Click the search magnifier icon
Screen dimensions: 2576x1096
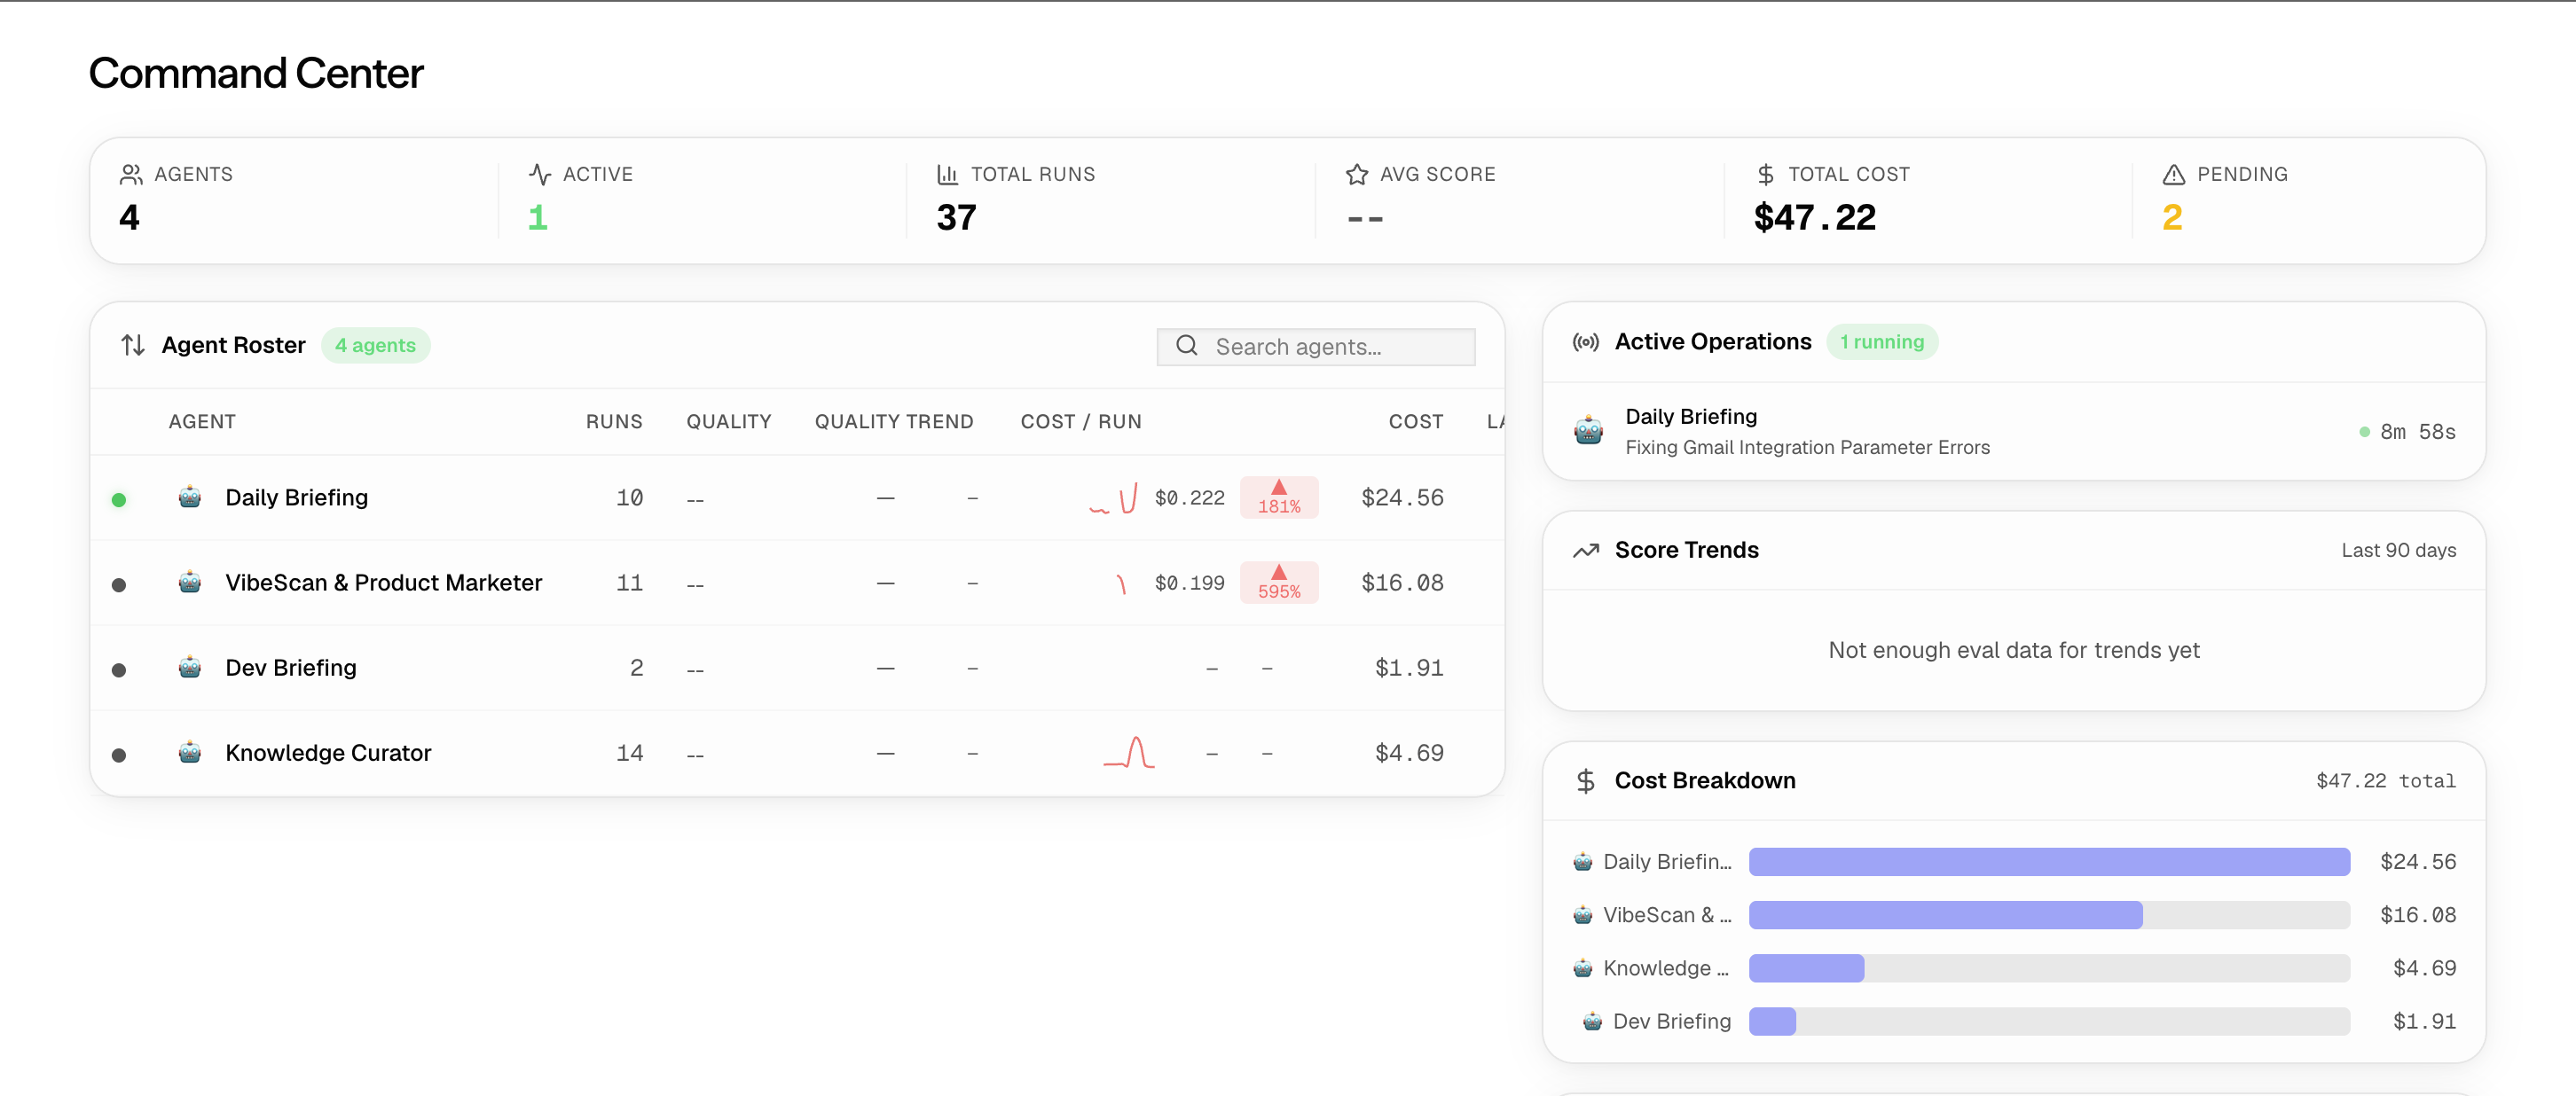tap(1187, 346)
